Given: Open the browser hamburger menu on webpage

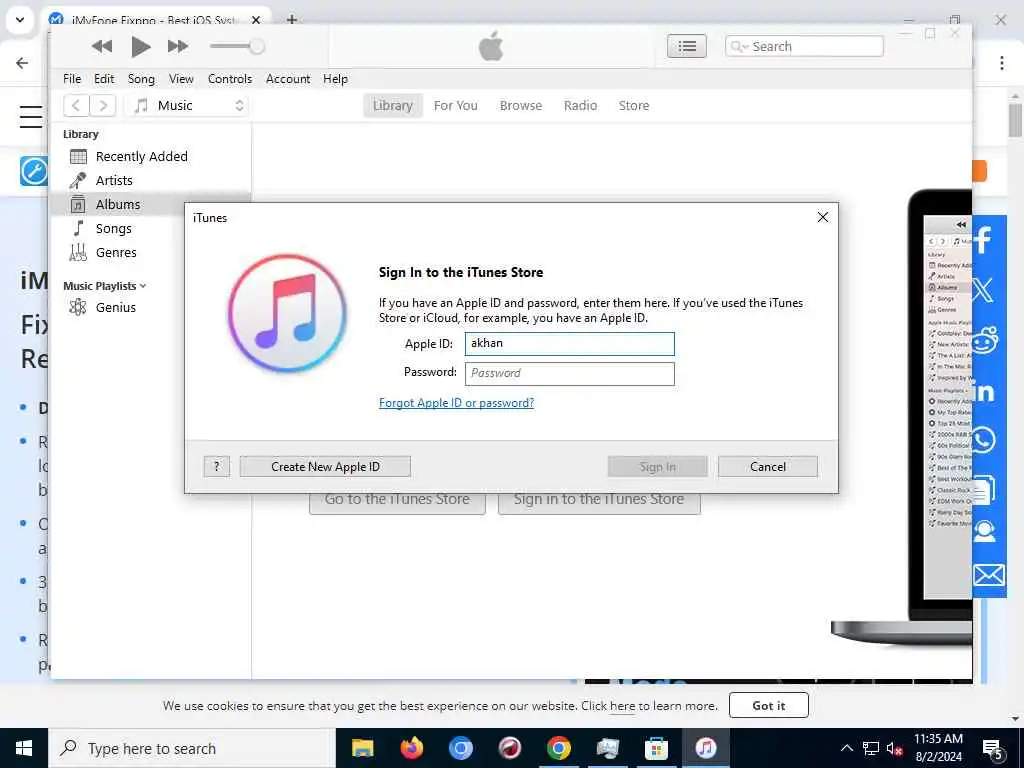Looking at the screenshot, I should click(31, 116).
